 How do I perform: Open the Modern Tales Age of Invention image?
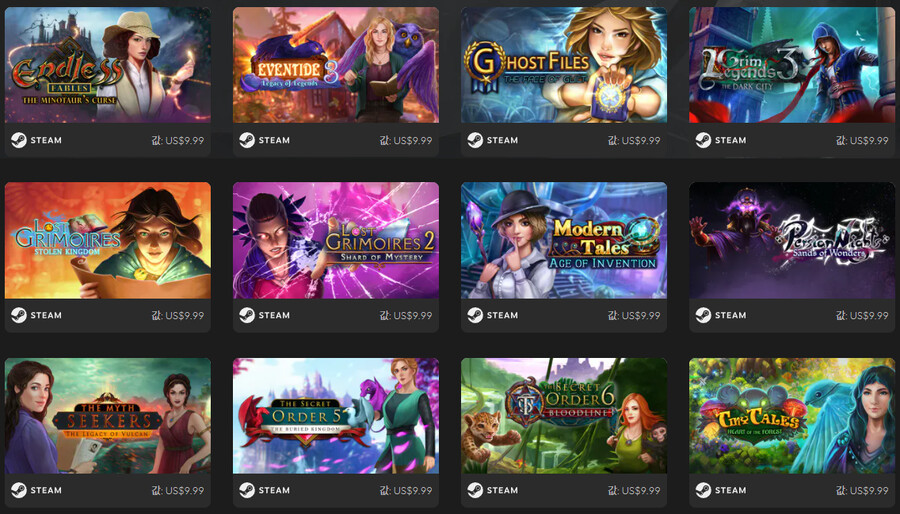[x=564, y=240]
